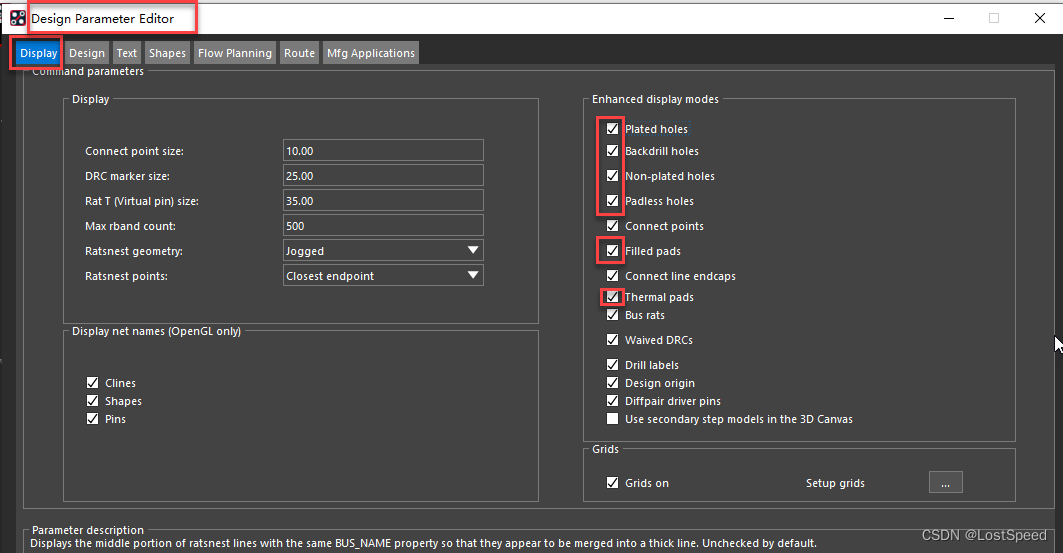The width and height of the screenshot is (1063, 553).
Task: Click the Connect point size field
Action: (383, 151)
